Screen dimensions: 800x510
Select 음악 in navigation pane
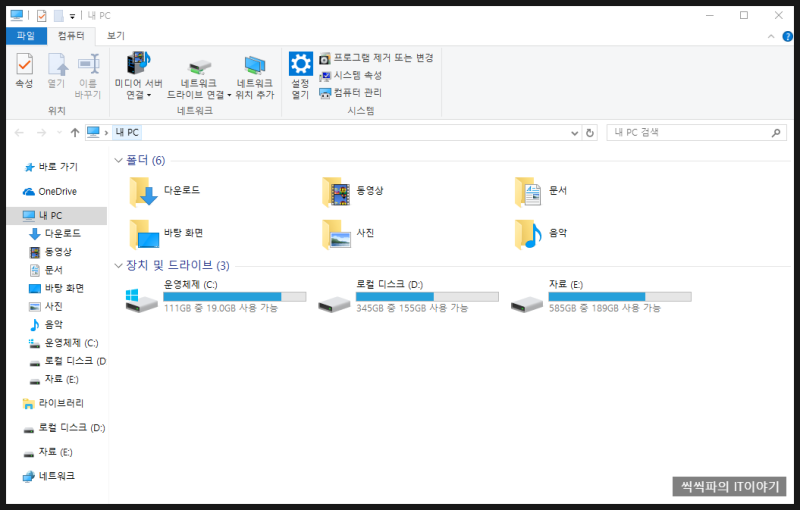[x=46, y=325]
